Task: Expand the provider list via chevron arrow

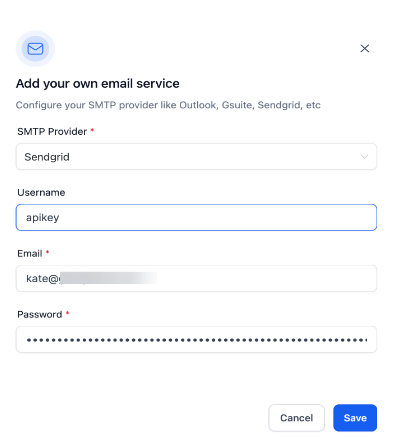Action: [364, 157]
